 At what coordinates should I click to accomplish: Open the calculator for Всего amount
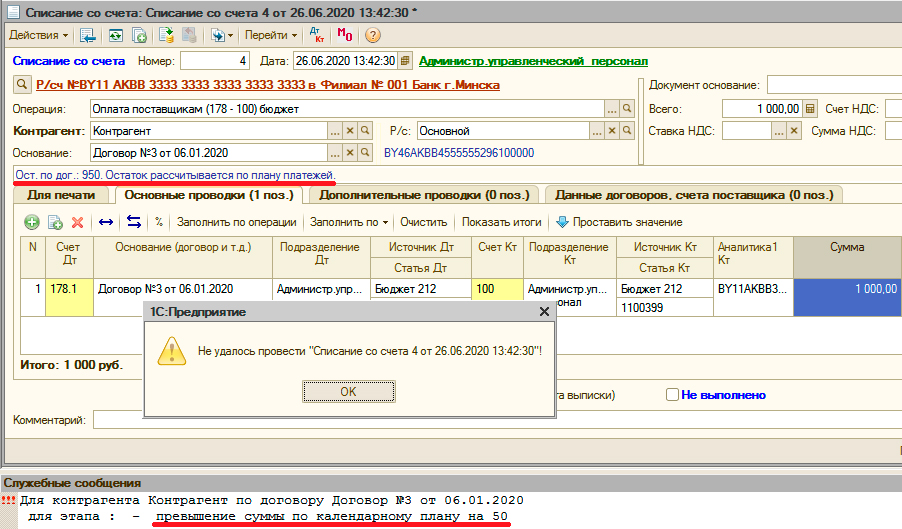tap(810, 108)
